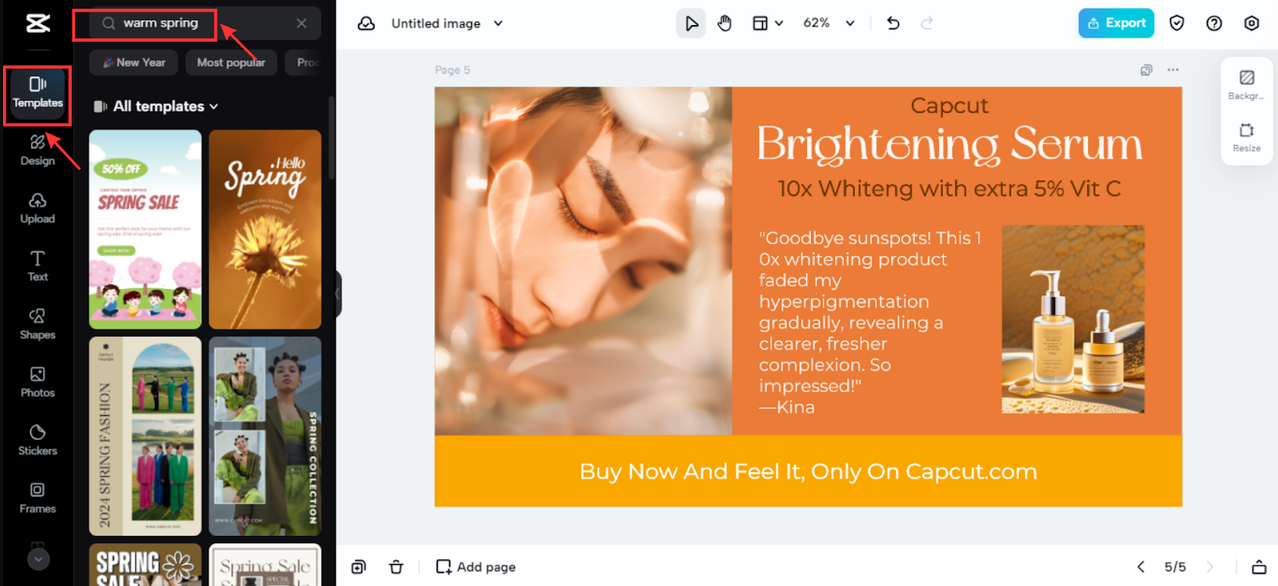Open the settings gear icon
Screen dimensions: 1278x586
point(1251,23)
